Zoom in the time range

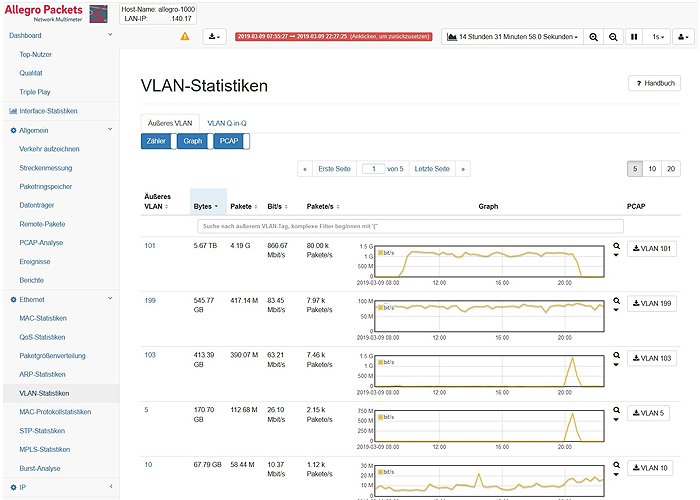[x=593, y=37]
